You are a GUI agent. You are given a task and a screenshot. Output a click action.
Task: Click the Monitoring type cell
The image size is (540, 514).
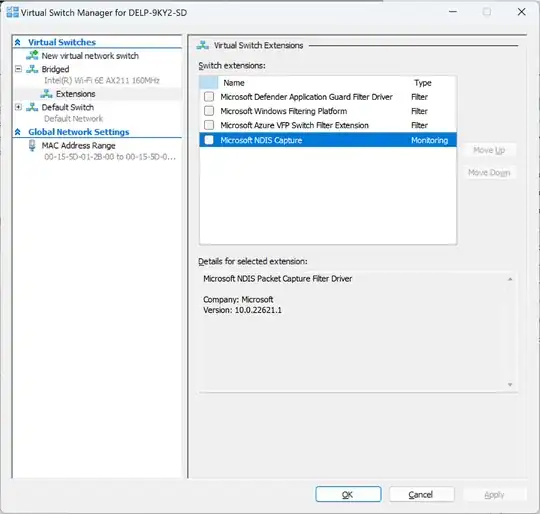(x=429, y=140)
